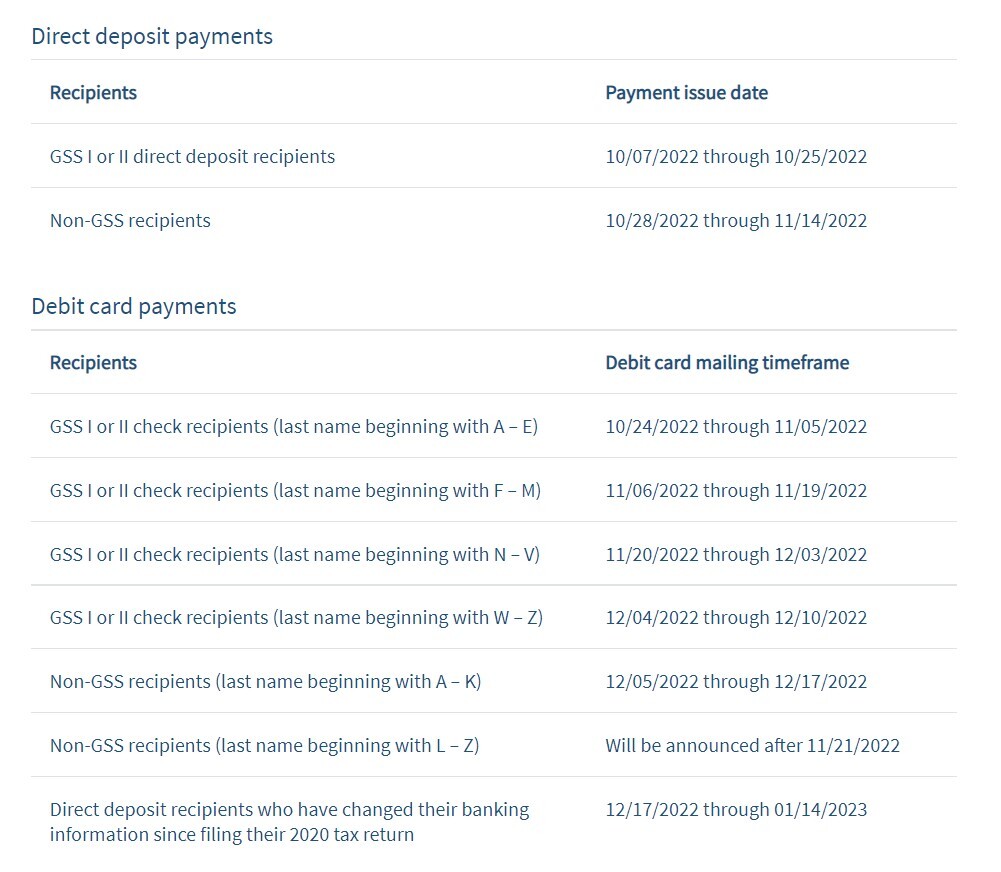Image resolution: width=1001 pixels, height=872 pixels.
Task: Click the date range 10/07/2022 through 10/25/2022
Action: (736, 157)
